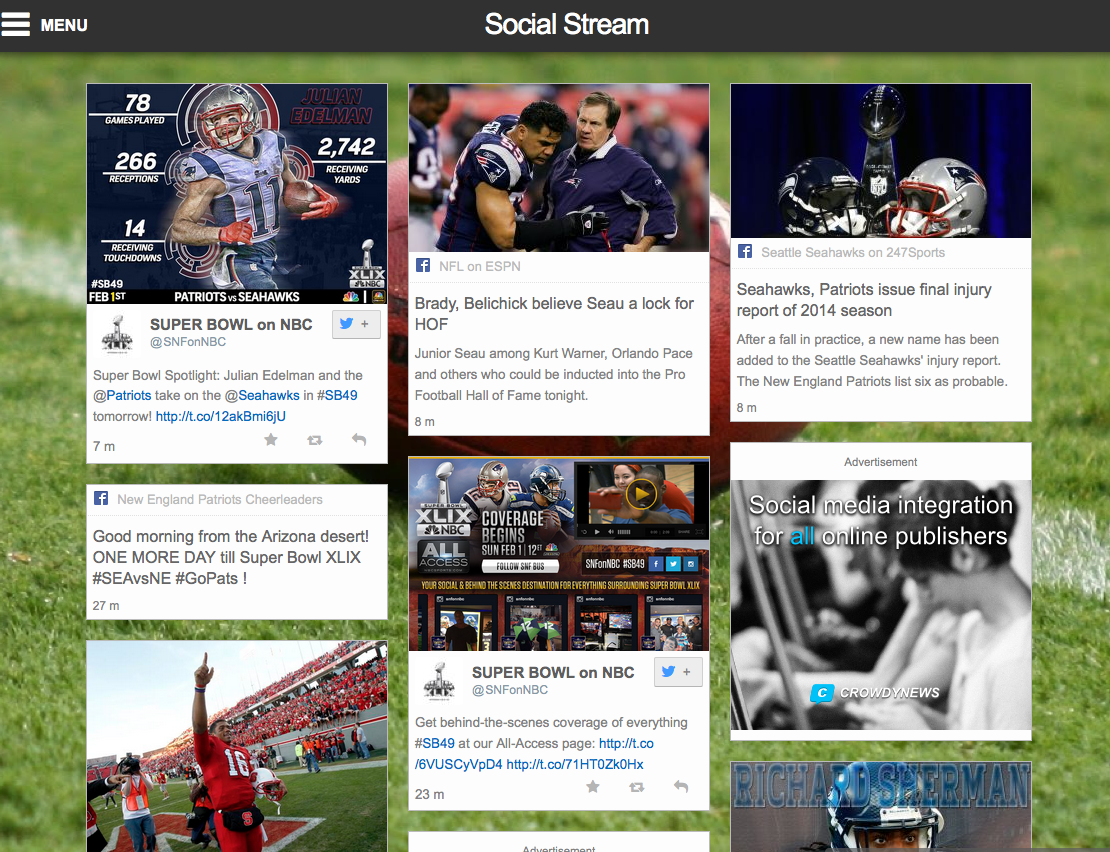This screenshot has height=852, width=1110.
Task: Favorite the Julian Edelman tweet with star
Action: pos(270,440)
